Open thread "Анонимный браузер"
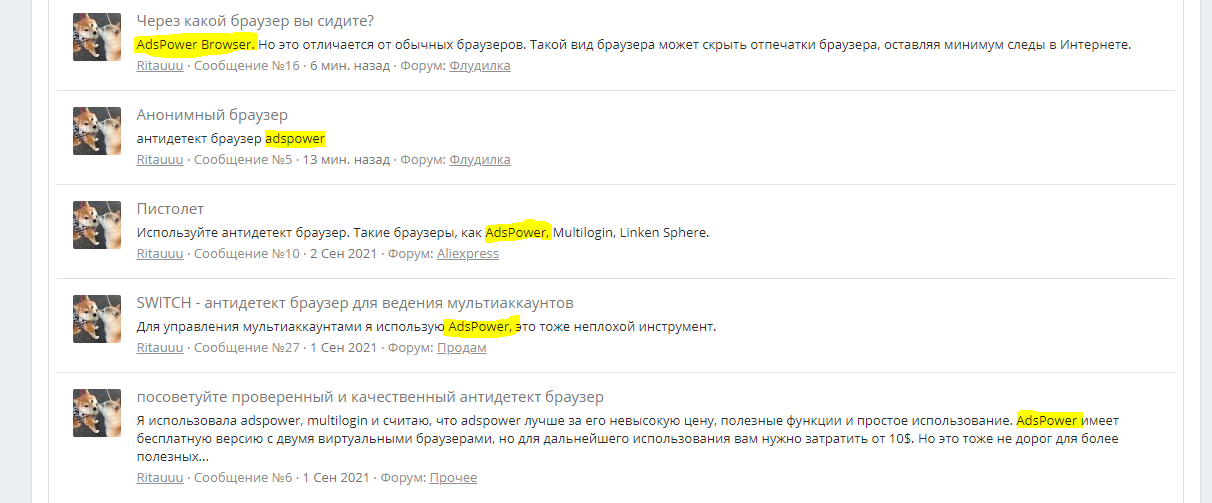This screenshot has height=503, width=1212. [212, 115]
